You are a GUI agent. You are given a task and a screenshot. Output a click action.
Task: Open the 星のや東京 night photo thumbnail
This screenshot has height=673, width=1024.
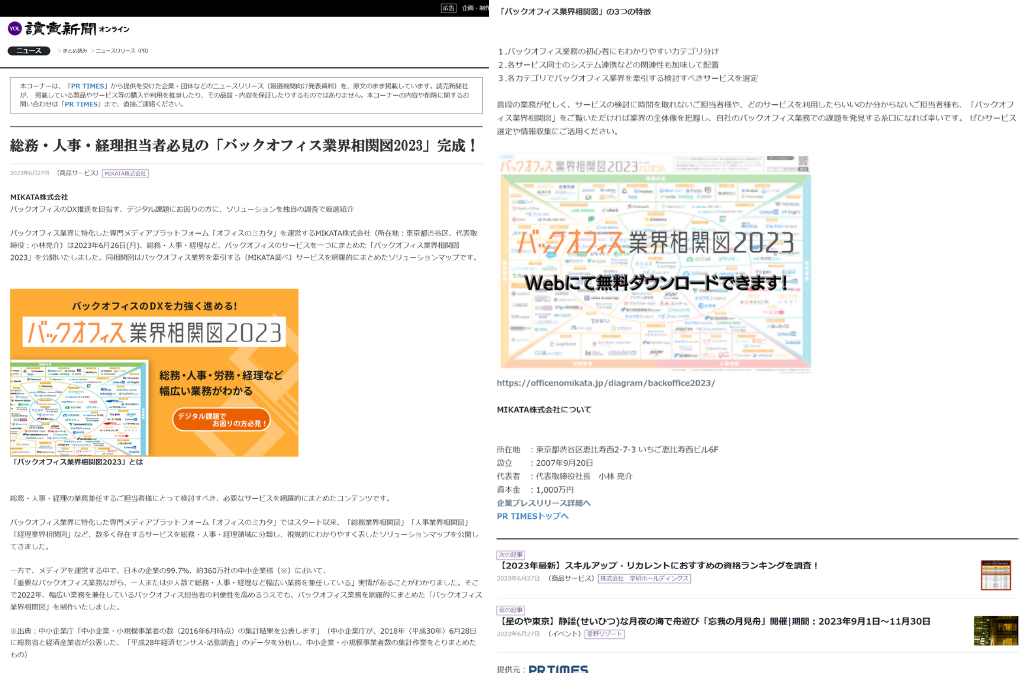point(995,631)
